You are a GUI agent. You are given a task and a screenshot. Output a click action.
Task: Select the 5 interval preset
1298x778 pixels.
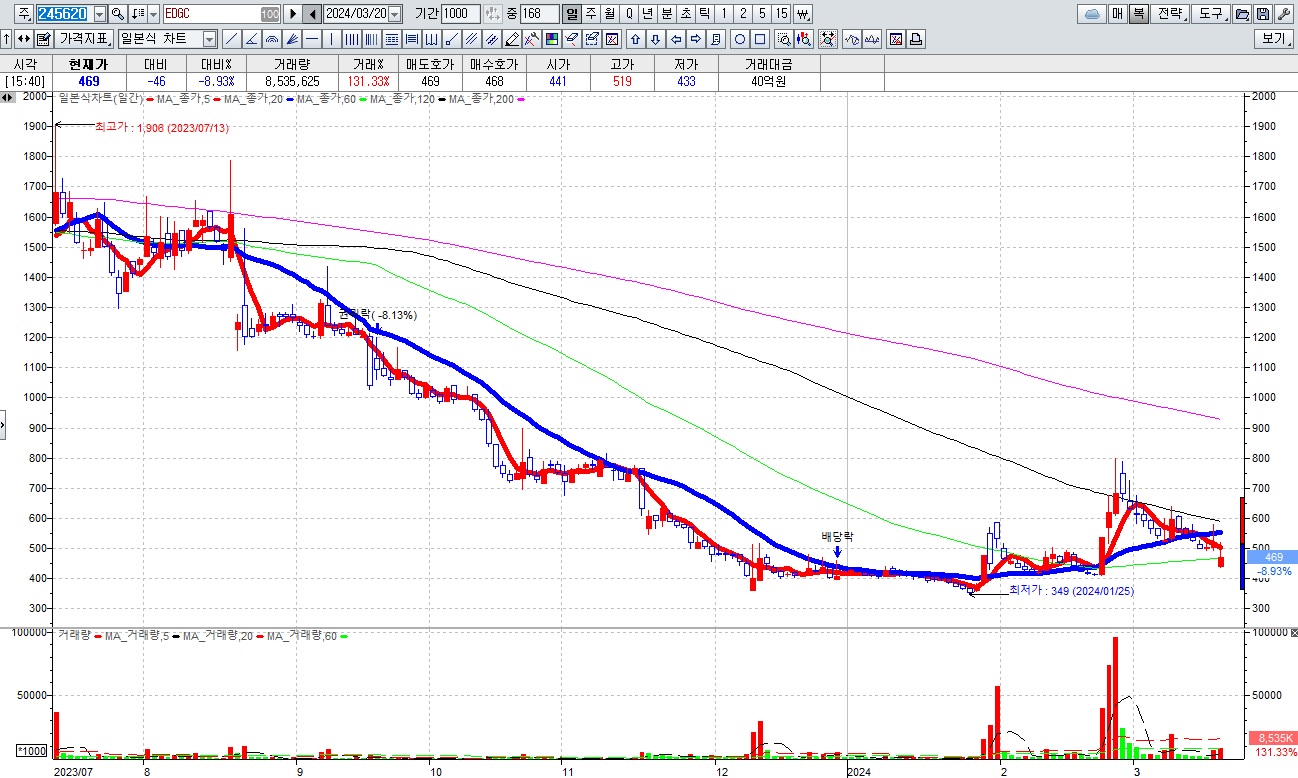tap(762, 14)
